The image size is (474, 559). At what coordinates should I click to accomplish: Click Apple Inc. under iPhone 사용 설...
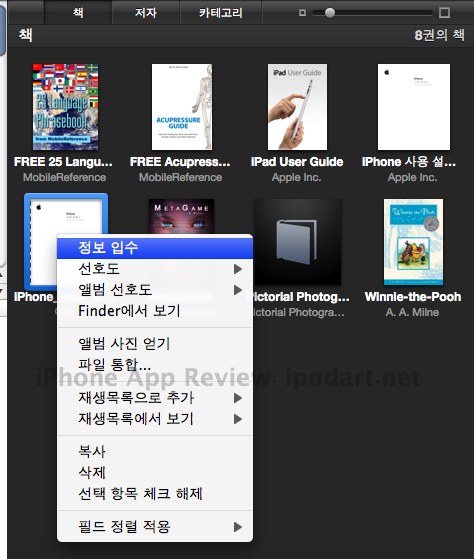(x=412, y=177)
